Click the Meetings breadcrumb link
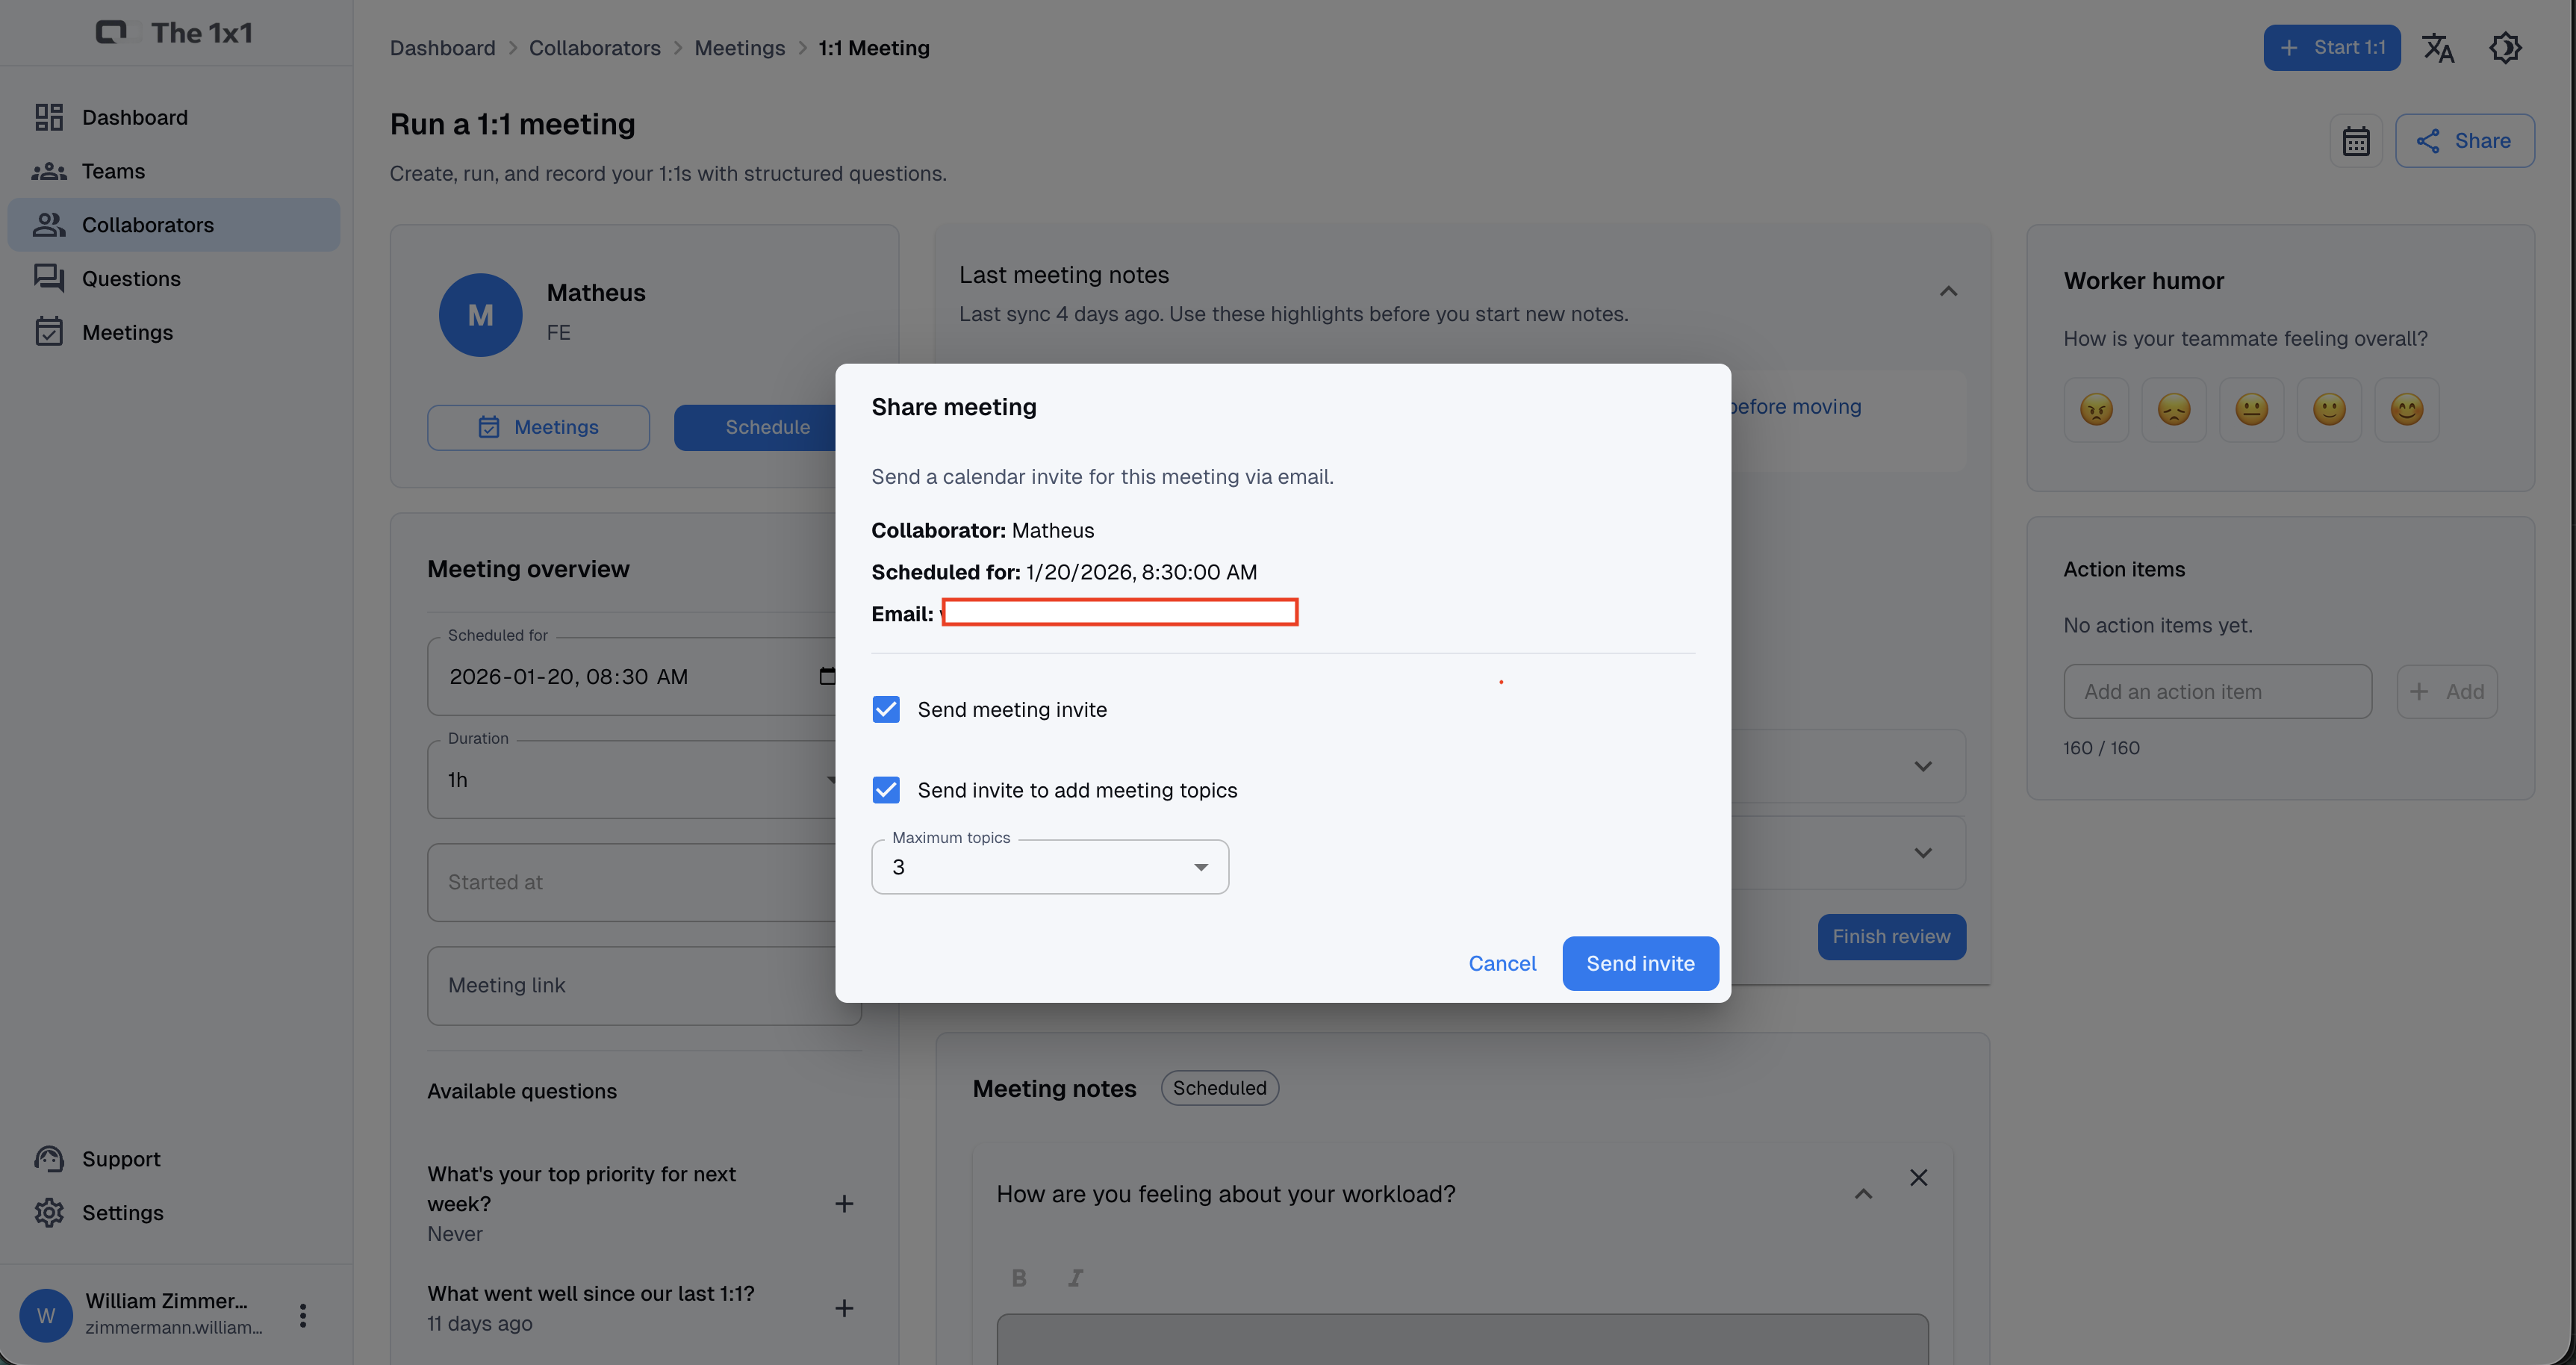Screen dimensions: 2576x1365 739,48
